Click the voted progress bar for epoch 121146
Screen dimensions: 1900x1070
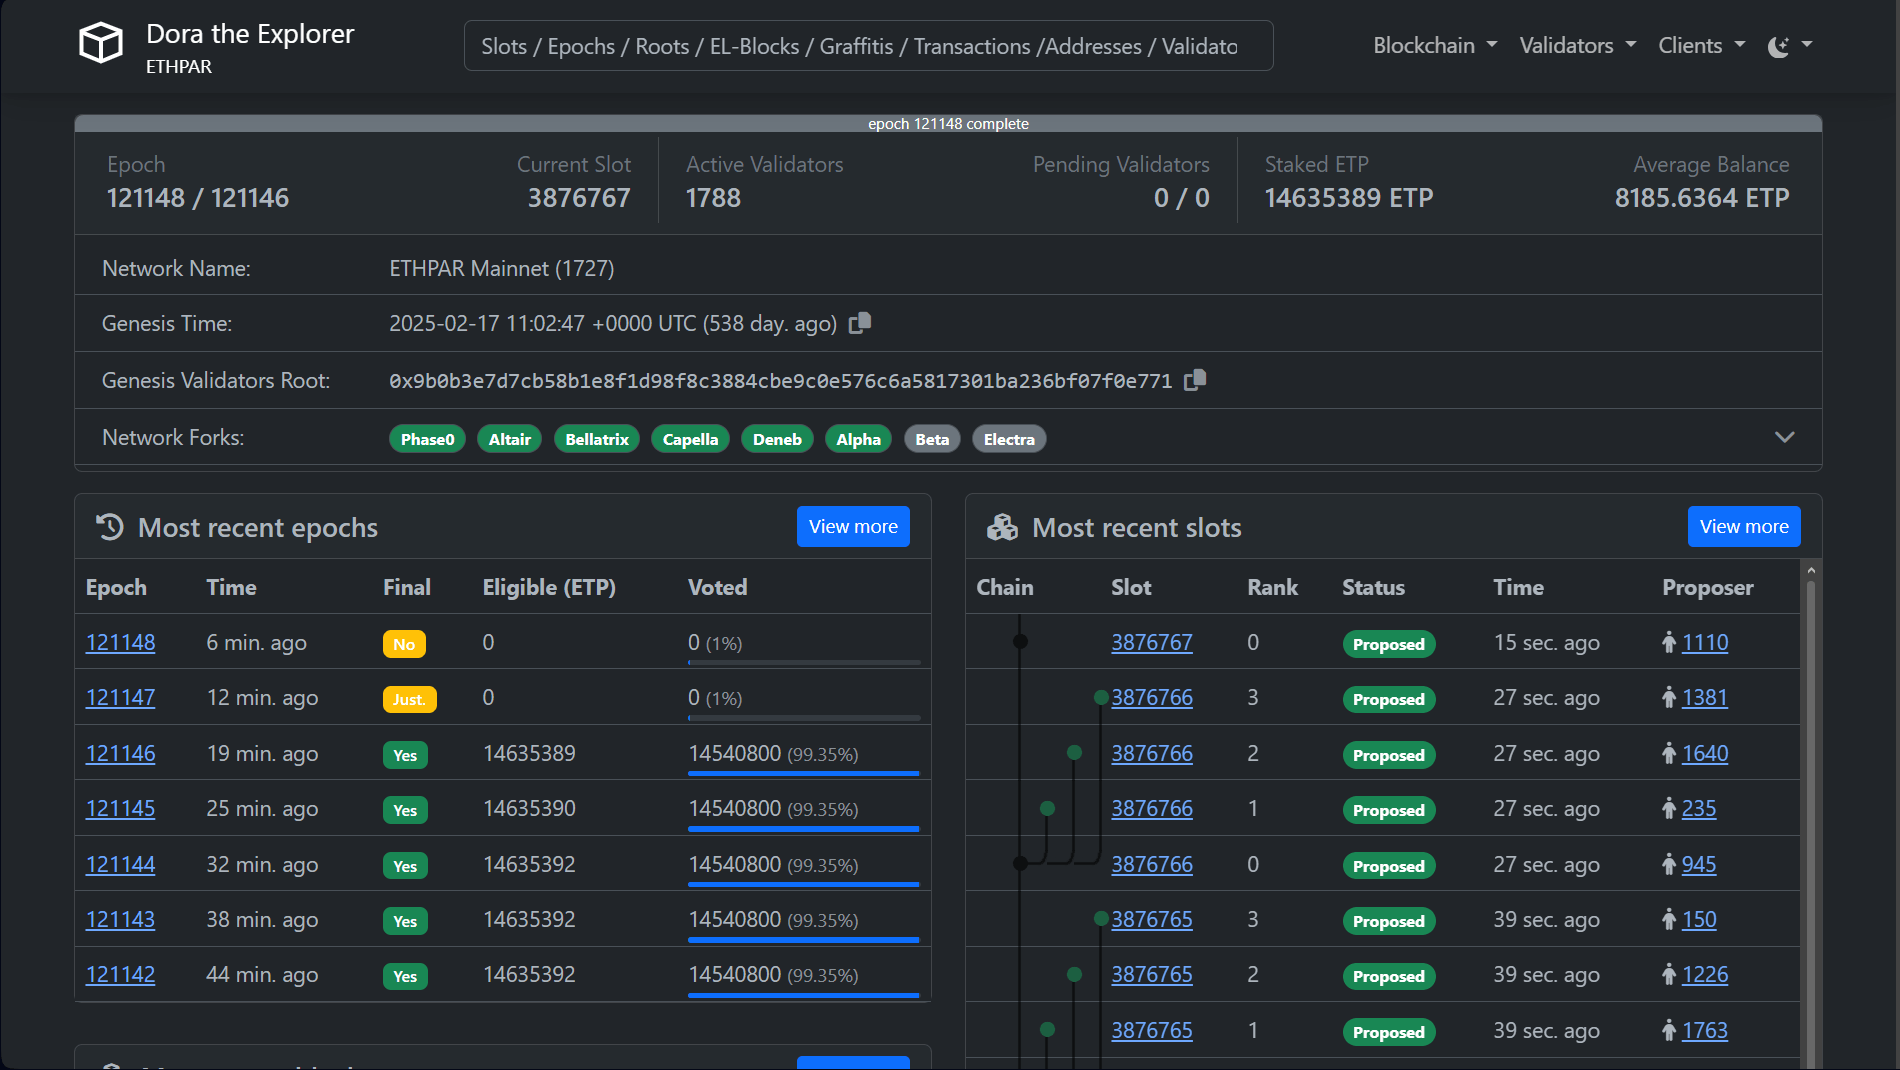[804, 773]
